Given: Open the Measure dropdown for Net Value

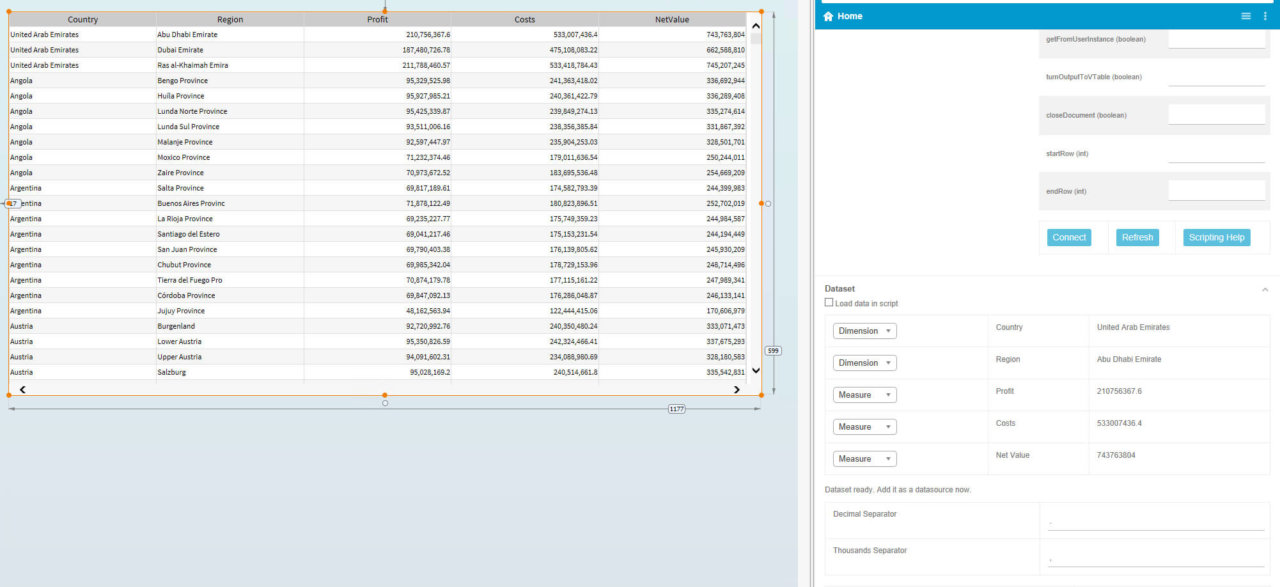Looking at the screenshot, I should 864,458.
